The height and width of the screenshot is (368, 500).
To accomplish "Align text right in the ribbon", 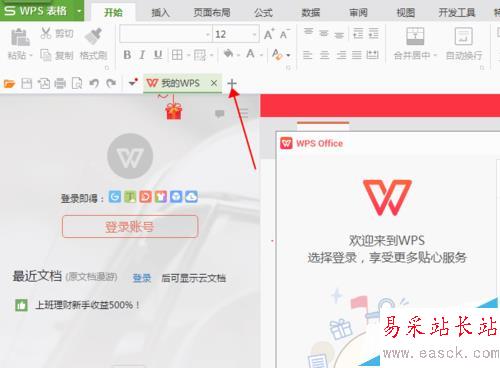I will [341, 55].
